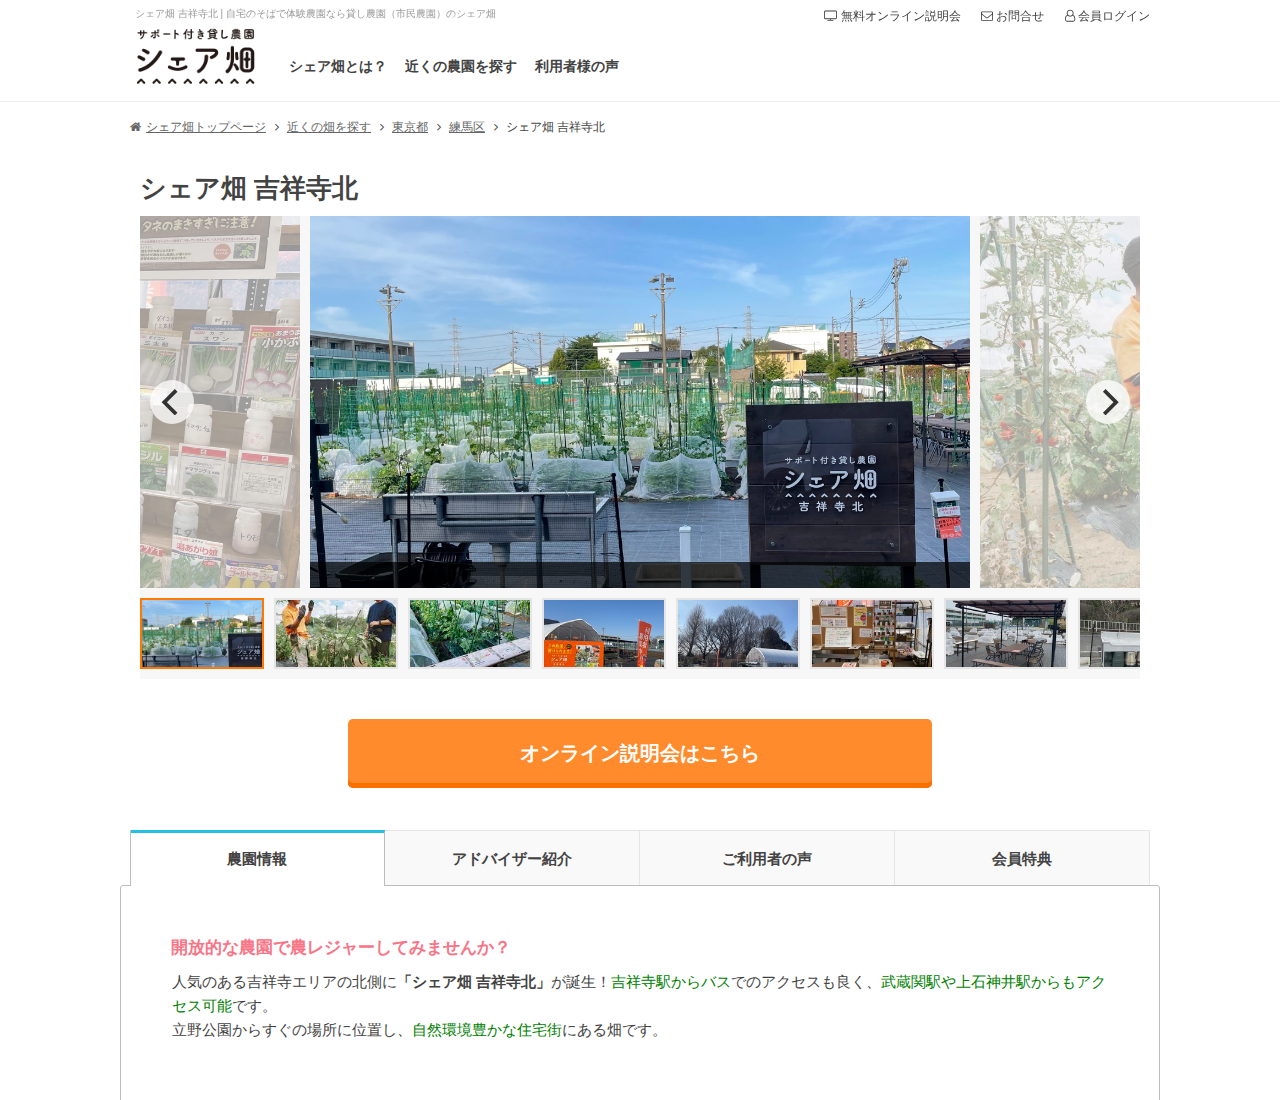Image resolution: width=1280 pixels, height=1100 pixels.
Task: Select the 農園情報 tab
Action: (x=257, y=858)
